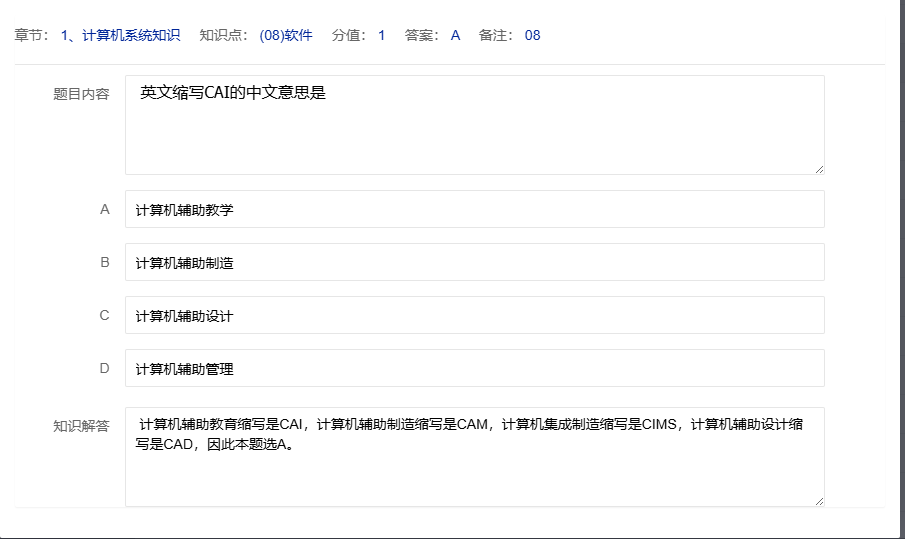Viewport: 905px width, 539px height.
Task: Select option D field 计算机辅助管理
Action: [x=474, y=368]
